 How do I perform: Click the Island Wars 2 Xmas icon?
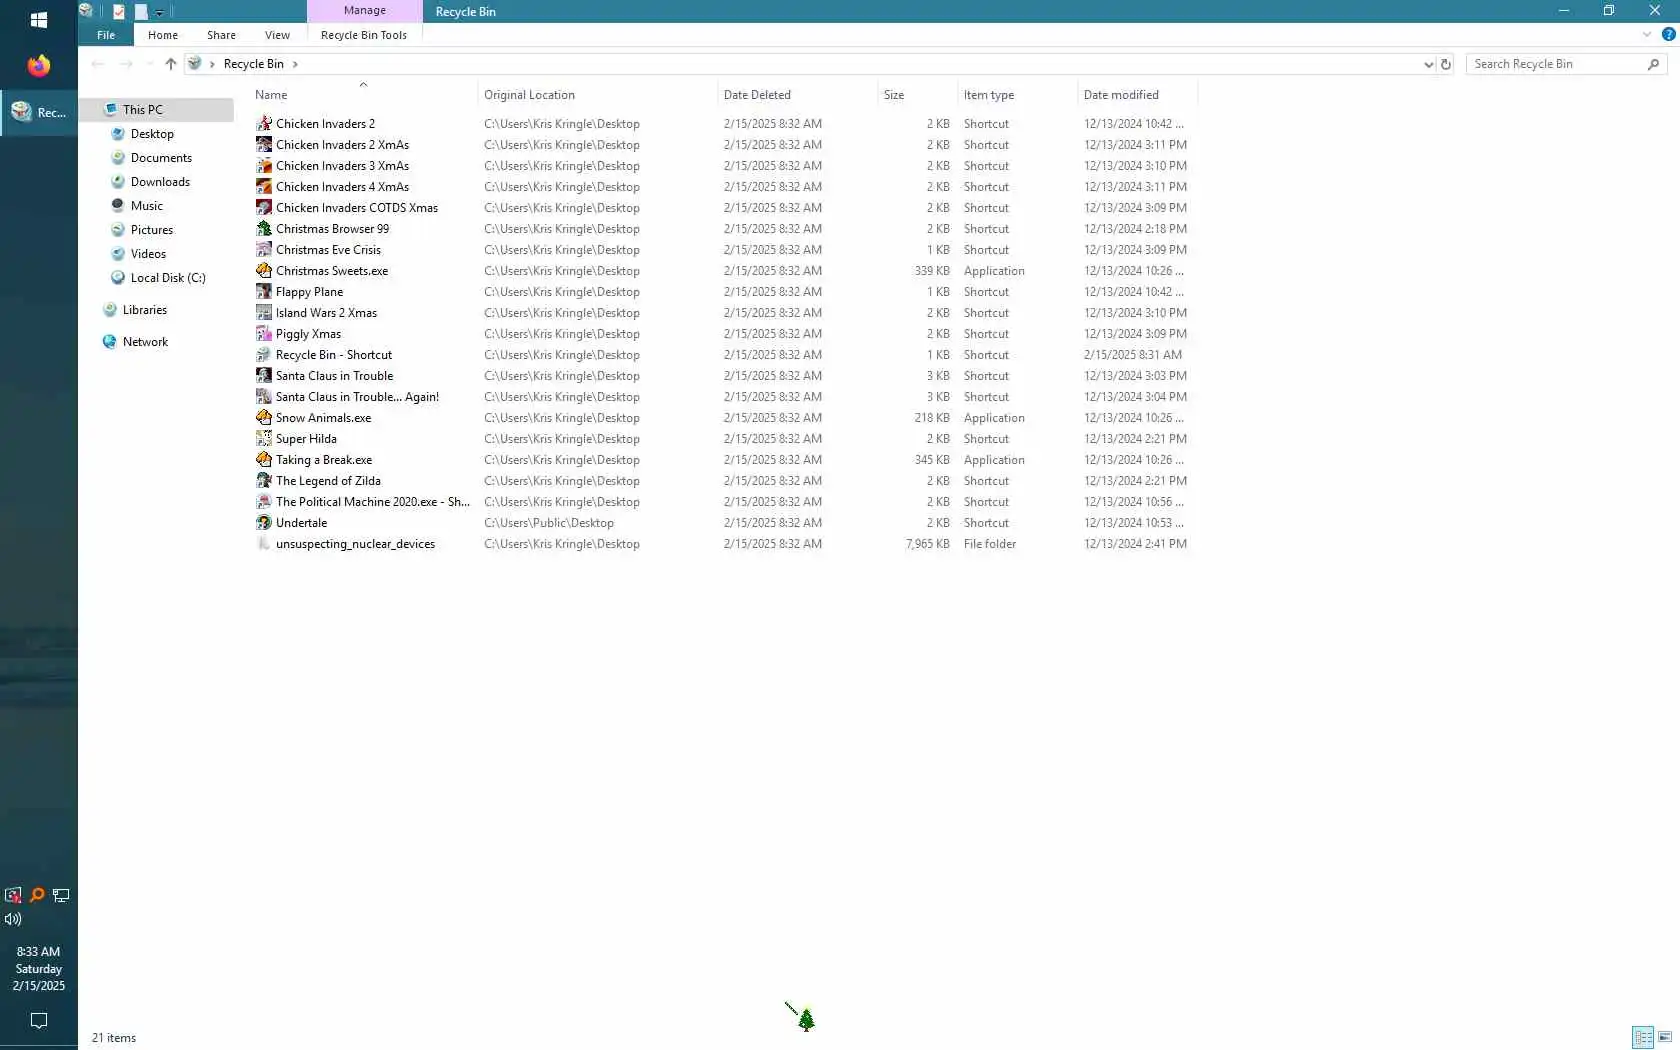[x=264, y=313]
